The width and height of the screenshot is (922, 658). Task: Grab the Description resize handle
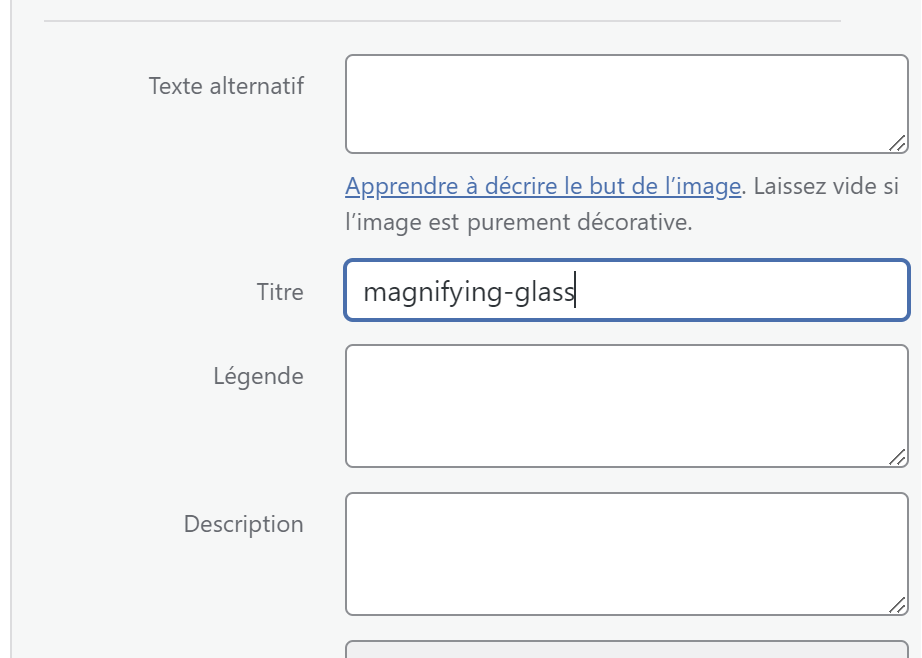click(x=897, y=605)
